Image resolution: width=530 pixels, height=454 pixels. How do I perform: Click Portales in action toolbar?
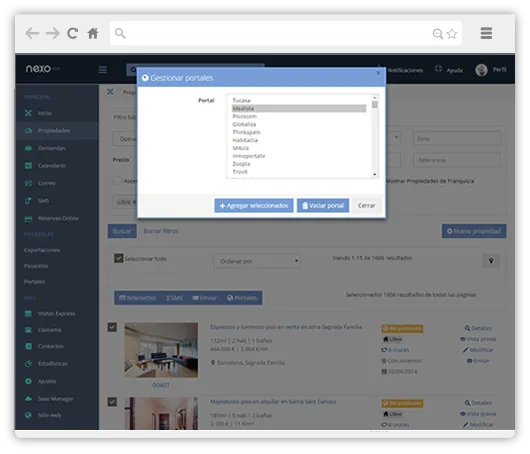(242, 298)
